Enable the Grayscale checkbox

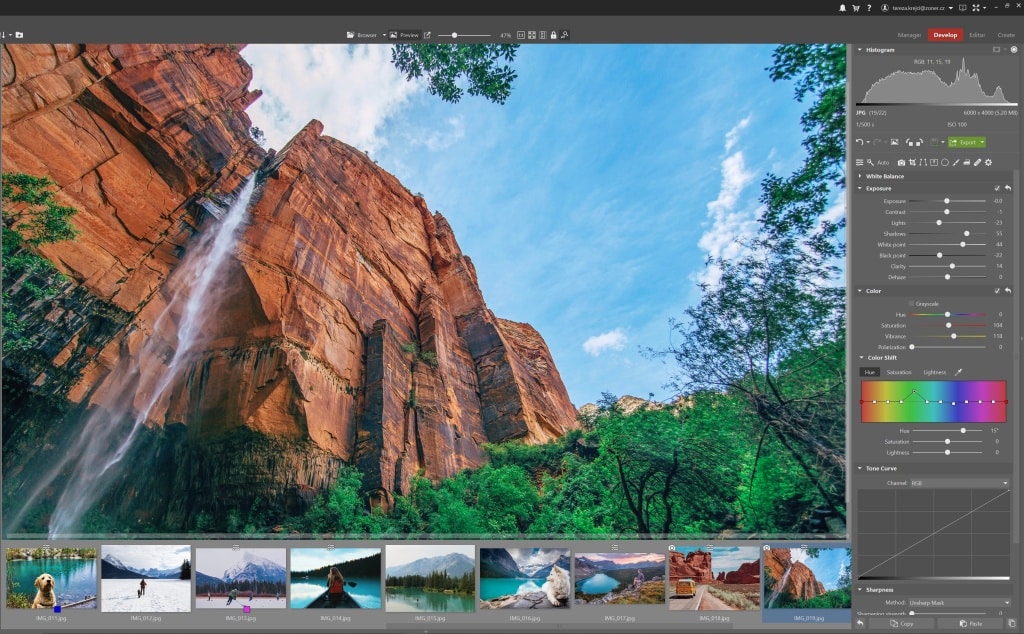(x=911, y=303)
